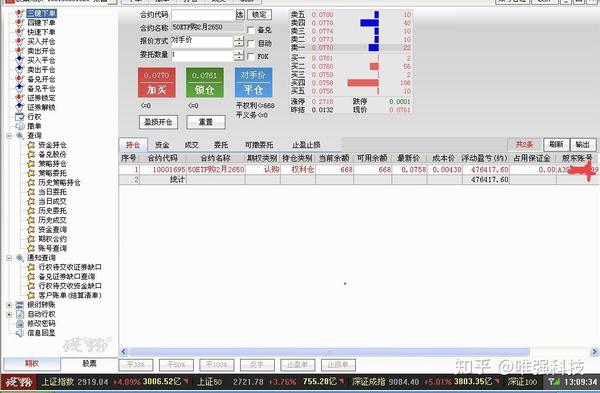This screenshot has width=600, height=393.
Task: Open 期权合约 query
Action: coord(52,239)
